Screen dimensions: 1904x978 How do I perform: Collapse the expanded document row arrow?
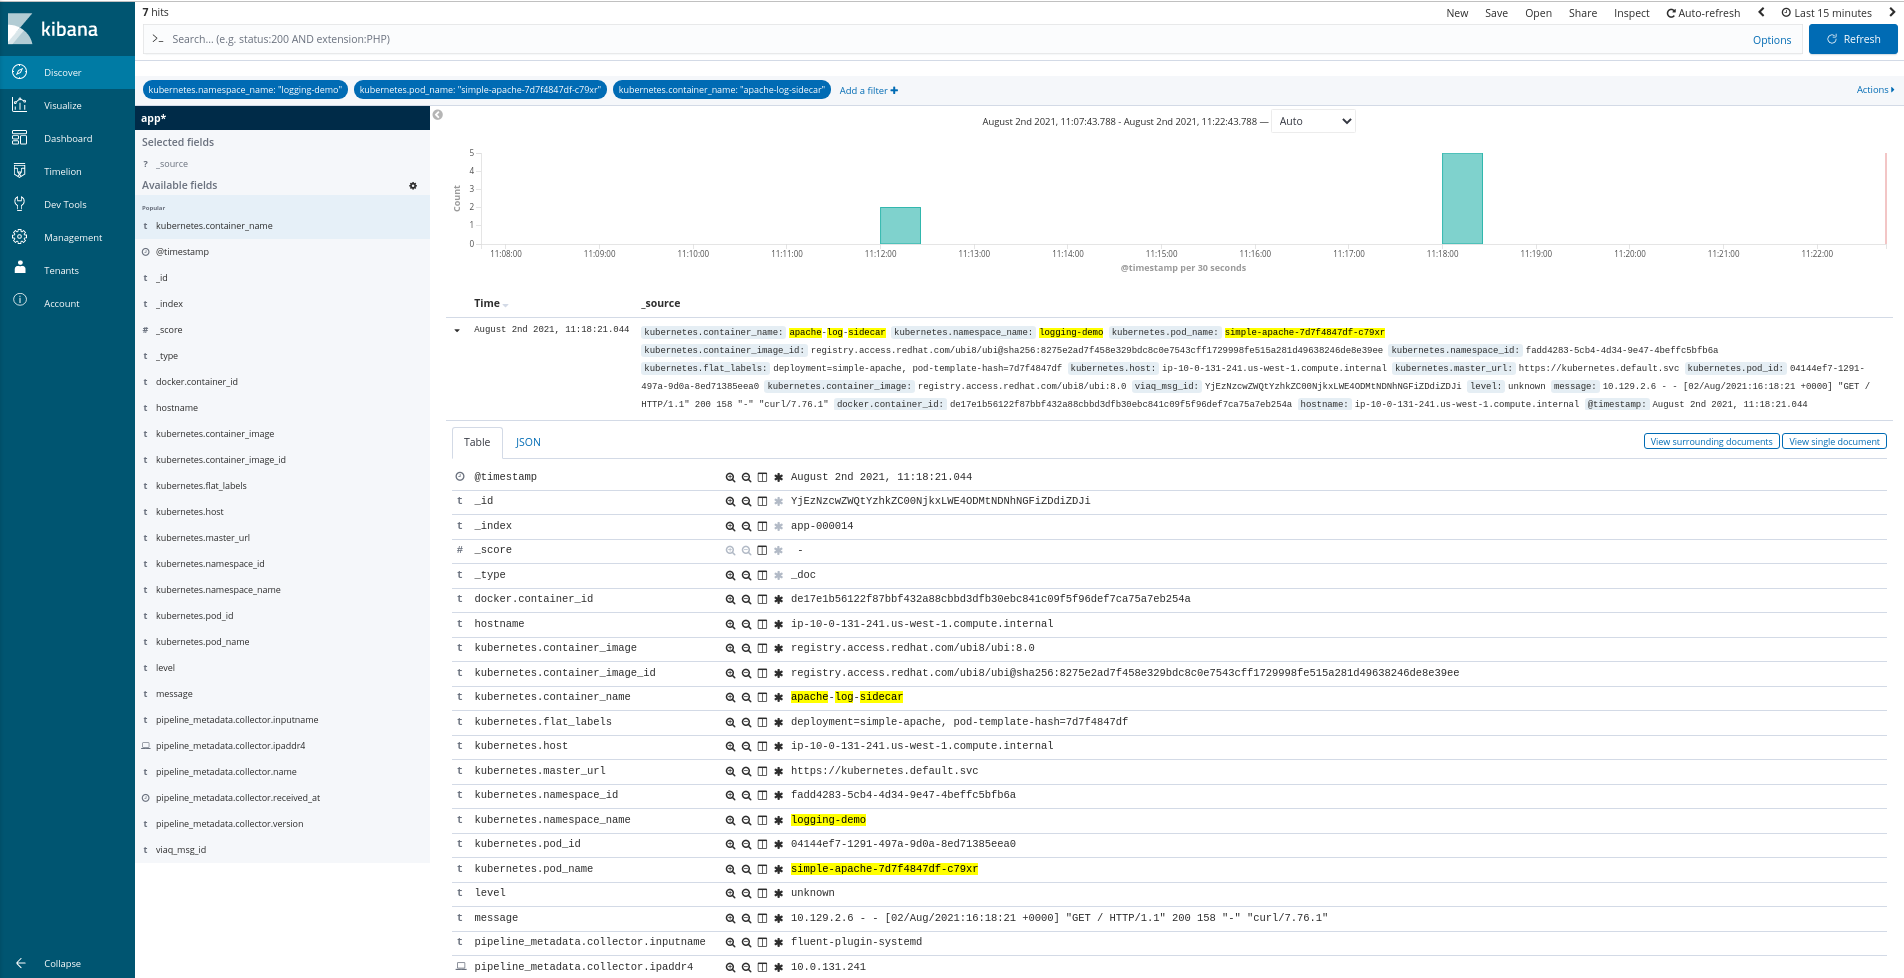tap(457, 330)
